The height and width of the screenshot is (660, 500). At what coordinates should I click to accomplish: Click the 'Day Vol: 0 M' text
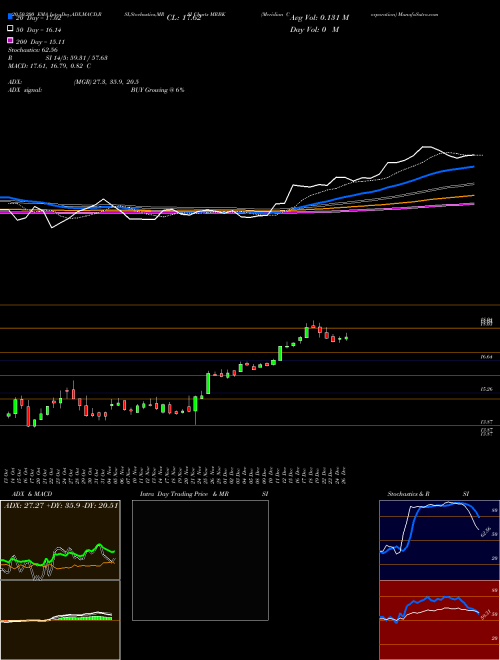[x=314, y=29]
